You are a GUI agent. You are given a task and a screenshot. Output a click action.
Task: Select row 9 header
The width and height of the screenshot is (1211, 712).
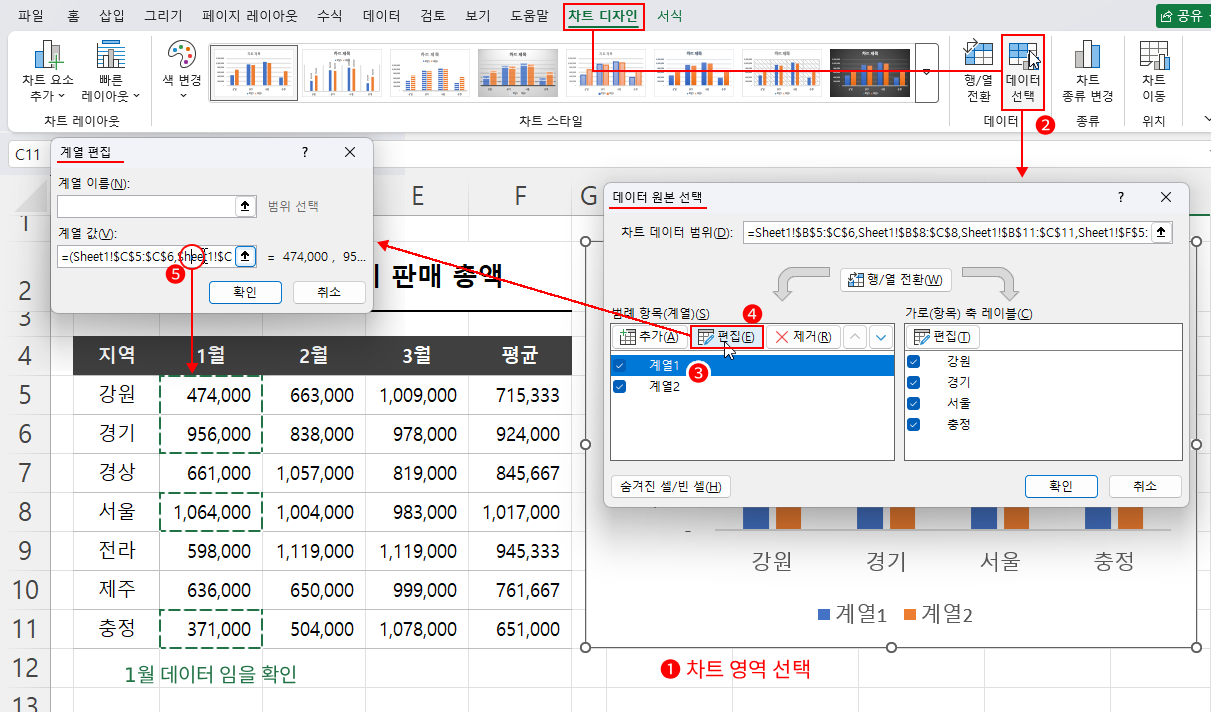pyautogui.click(x=25, y=550)
